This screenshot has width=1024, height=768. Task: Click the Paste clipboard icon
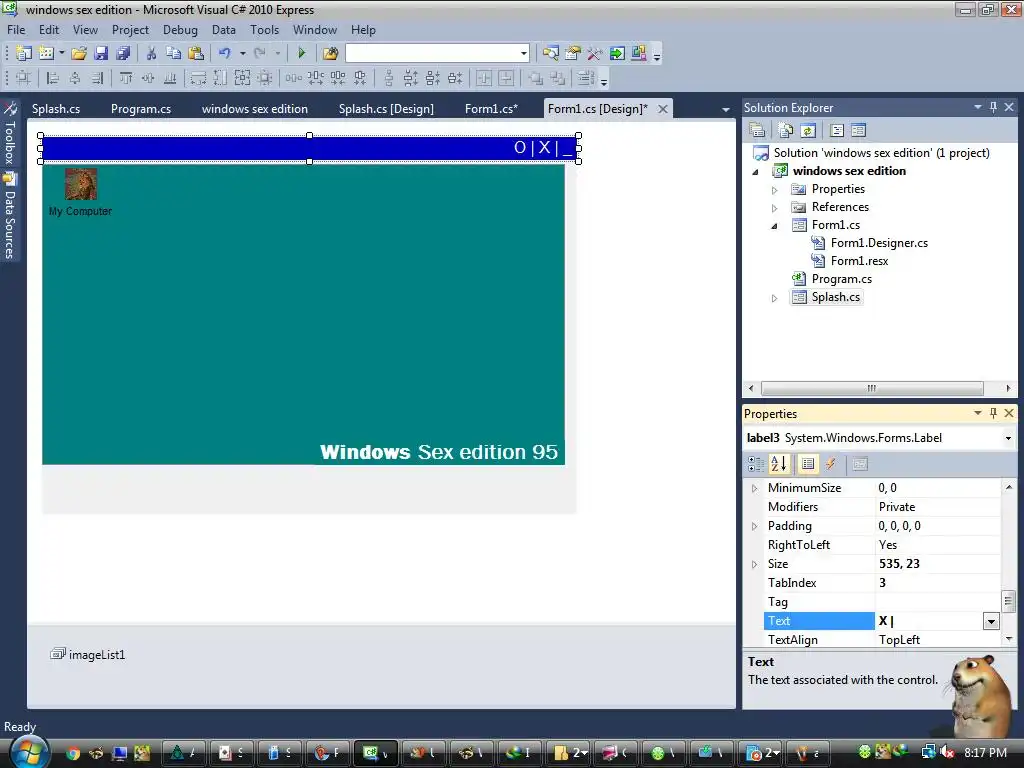coord(195,54)
